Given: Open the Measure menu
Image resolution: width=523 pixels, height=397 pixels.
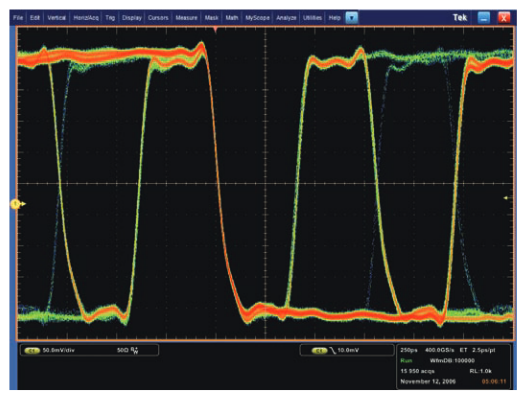Looking at the screenshot, I should tap(186, 18).
